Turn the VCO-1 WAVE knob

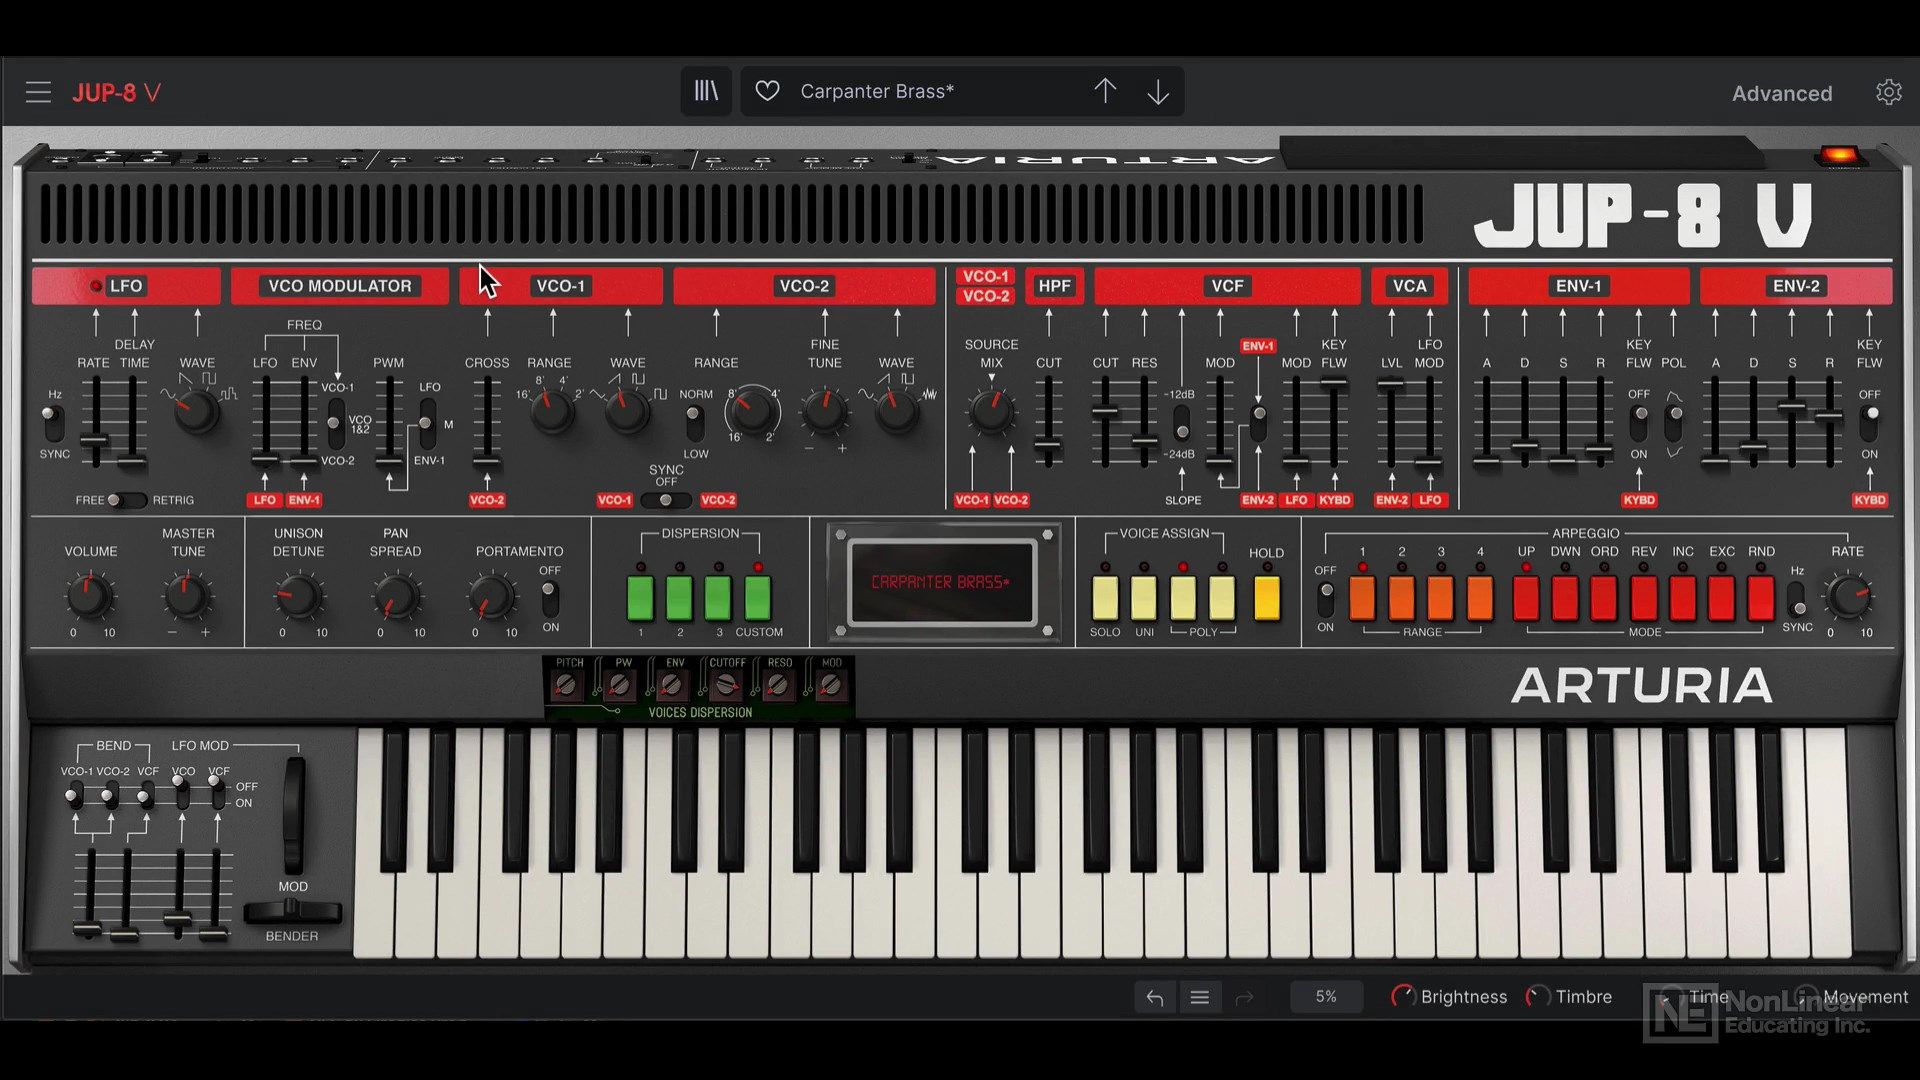tap(628, 410)
